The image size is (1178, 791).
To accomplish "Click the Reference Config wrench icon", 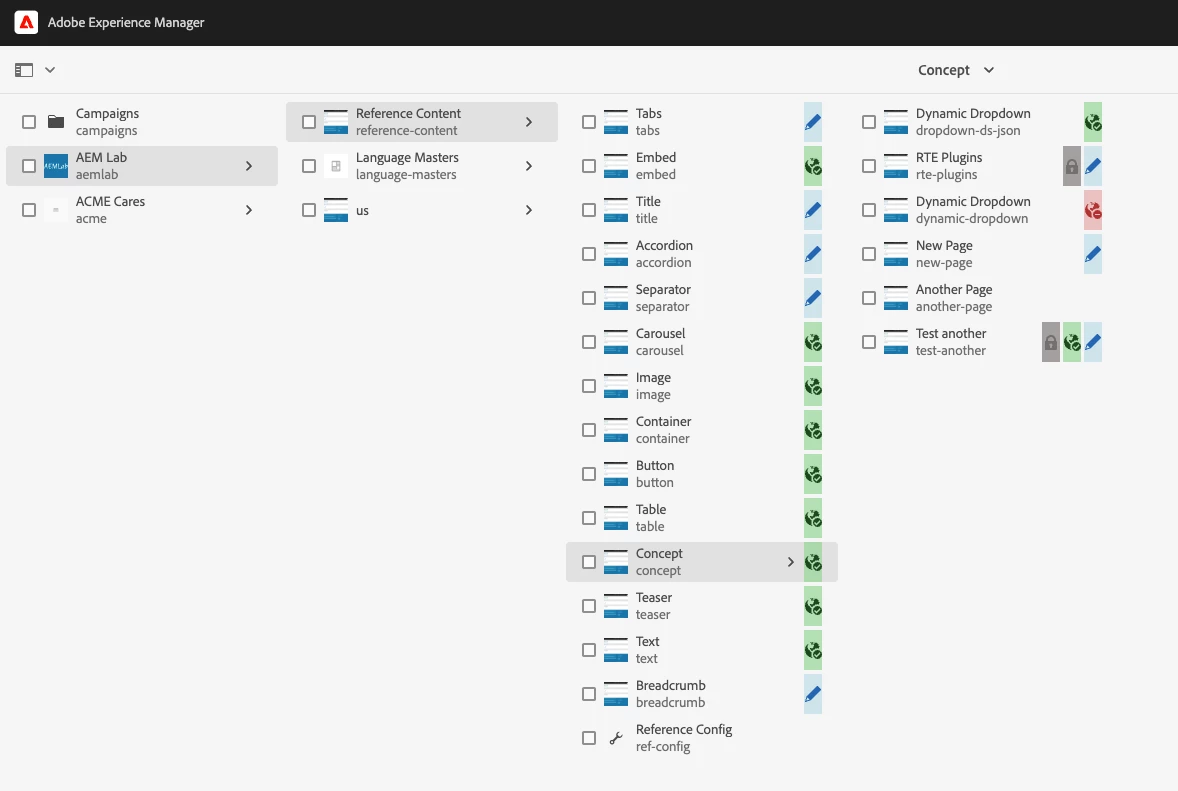I will coord(616,738).
